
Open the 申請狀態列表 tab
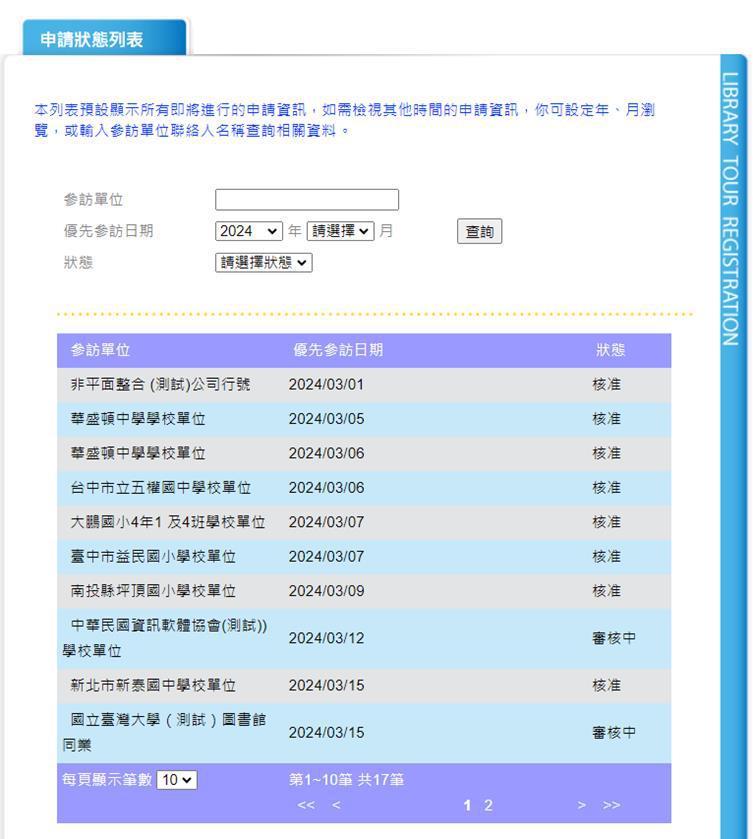pyautogui.click(x=104, y=39)
